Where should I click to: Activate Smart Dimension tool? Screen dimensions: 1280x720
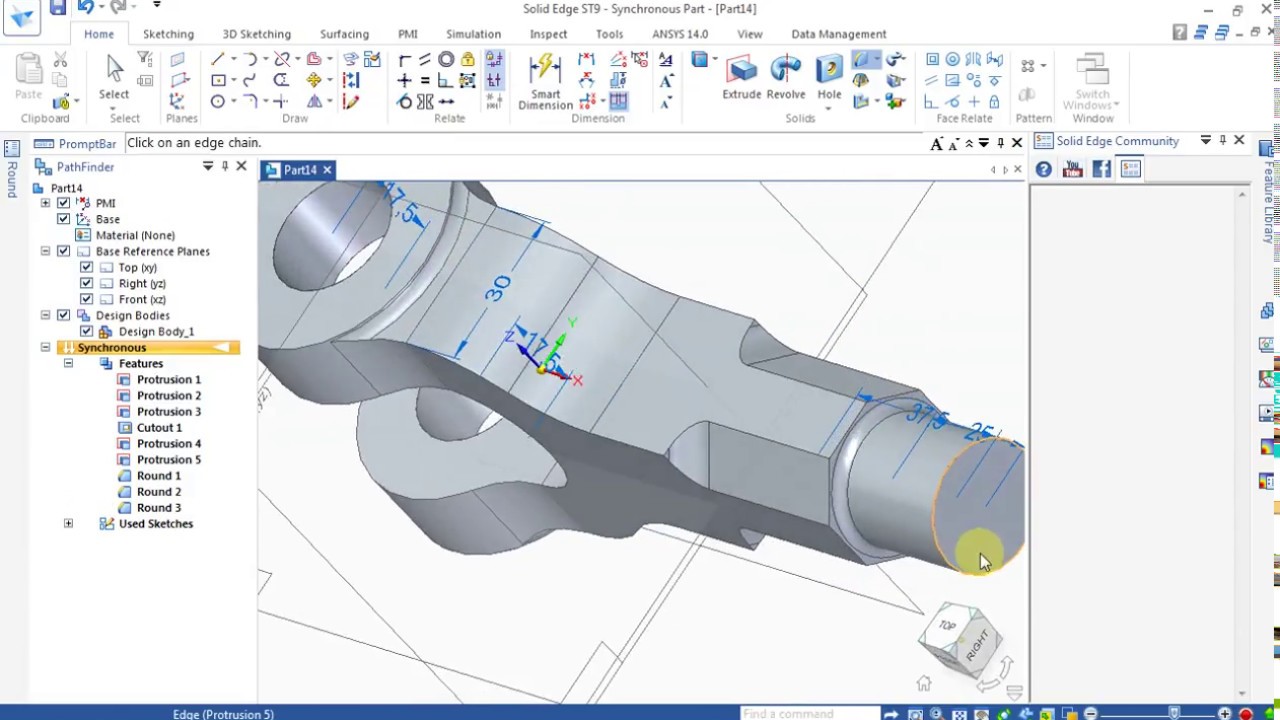tap(545, 80)
